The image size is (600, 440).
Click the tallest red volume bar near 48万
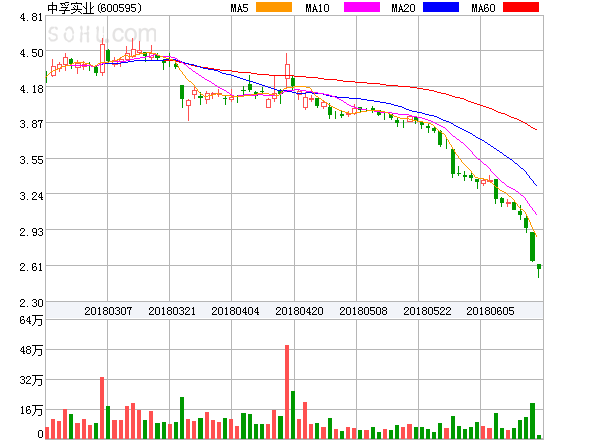tap(287, 392)
